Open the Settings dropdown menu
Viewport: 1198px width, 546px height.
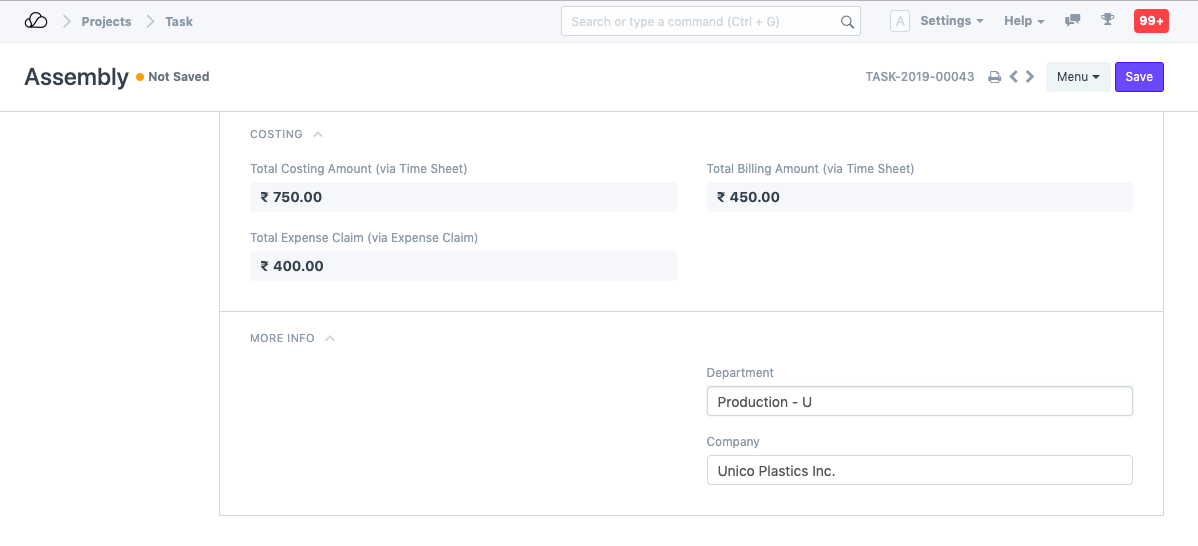pos(951,21)
